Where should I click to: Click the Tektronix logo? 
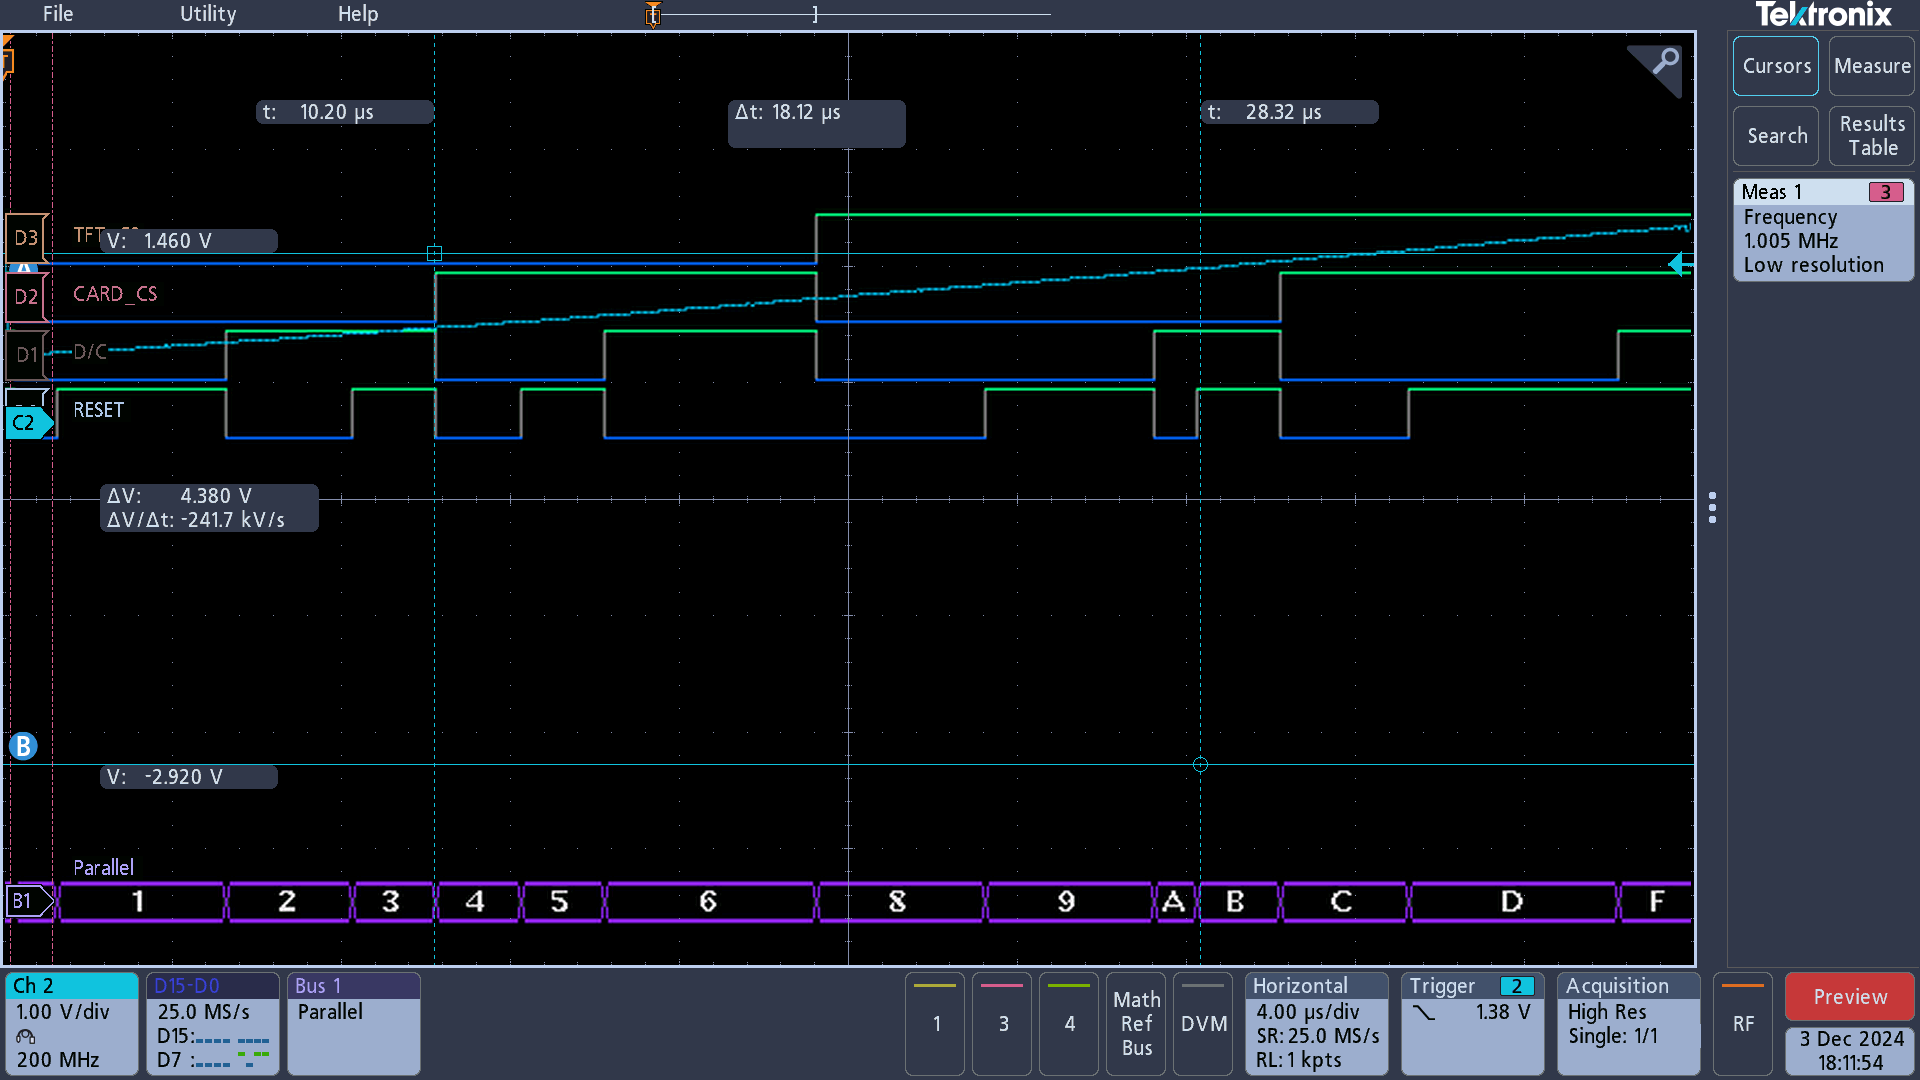click(1823, 15)
